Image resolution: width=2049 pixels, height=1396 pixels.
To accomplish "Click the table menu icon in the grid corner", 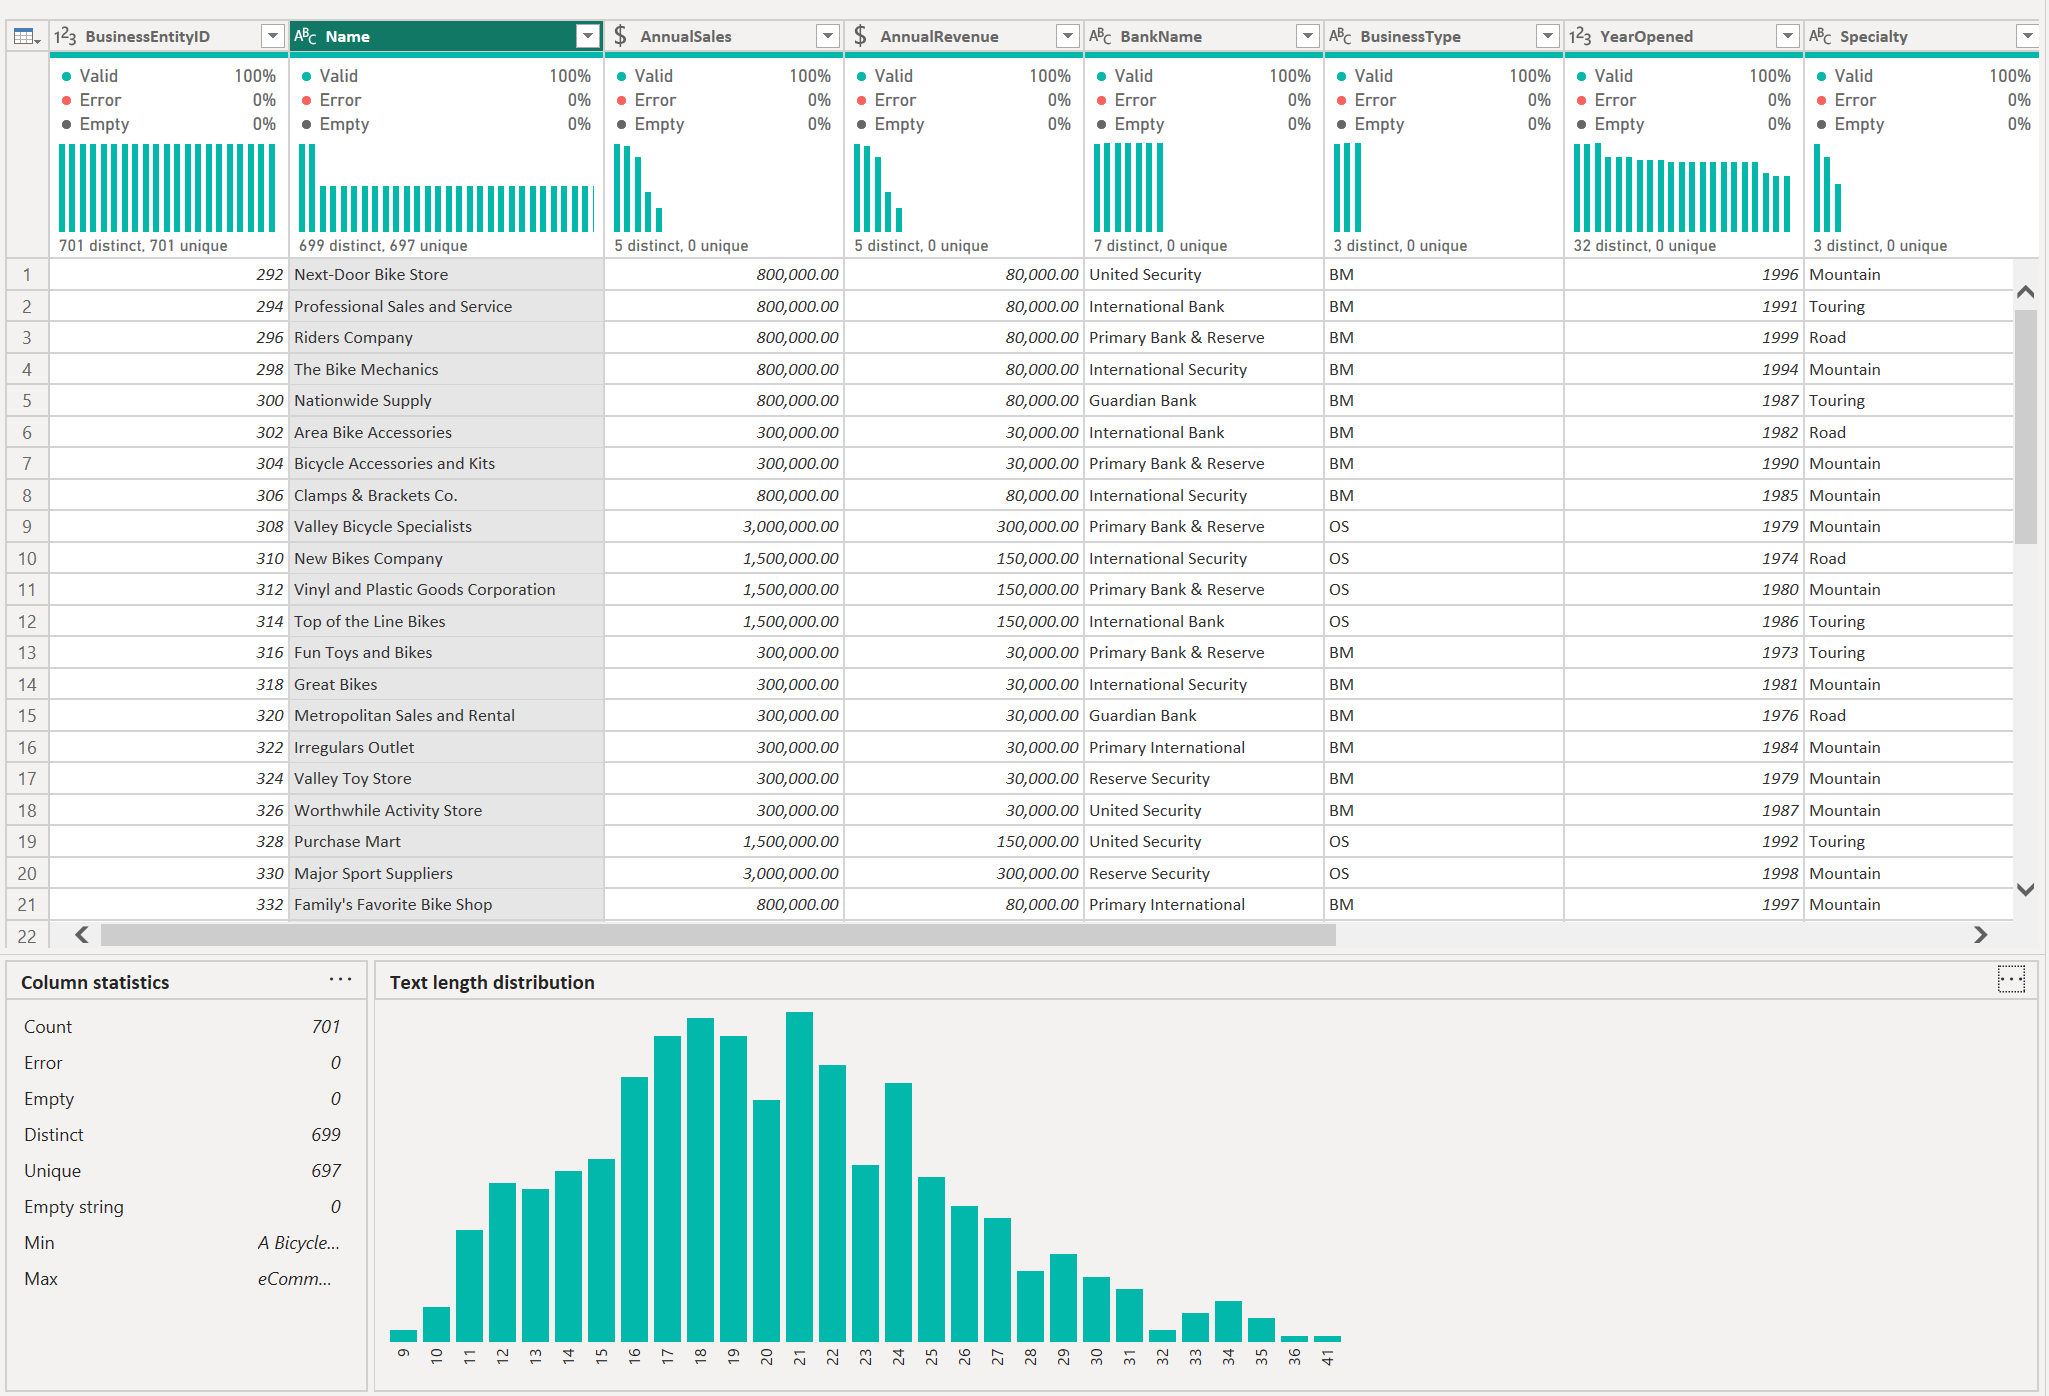I will [x=26, y=37].
